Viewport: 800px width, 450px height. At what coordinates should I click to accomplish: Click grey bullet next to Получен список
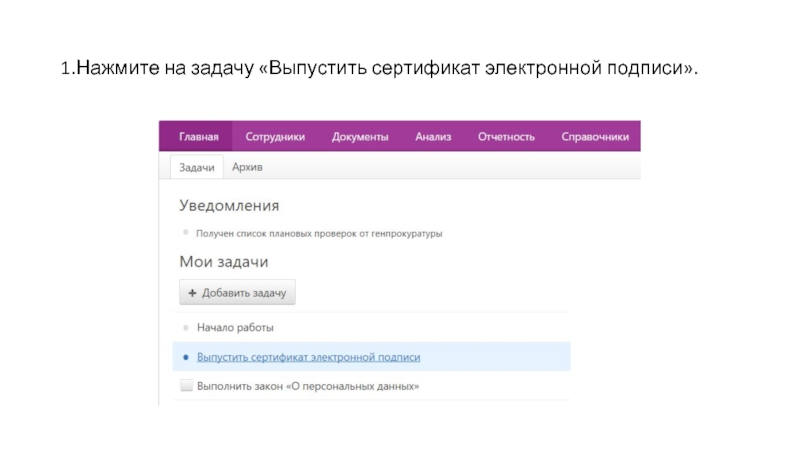[x=186, y=233]
